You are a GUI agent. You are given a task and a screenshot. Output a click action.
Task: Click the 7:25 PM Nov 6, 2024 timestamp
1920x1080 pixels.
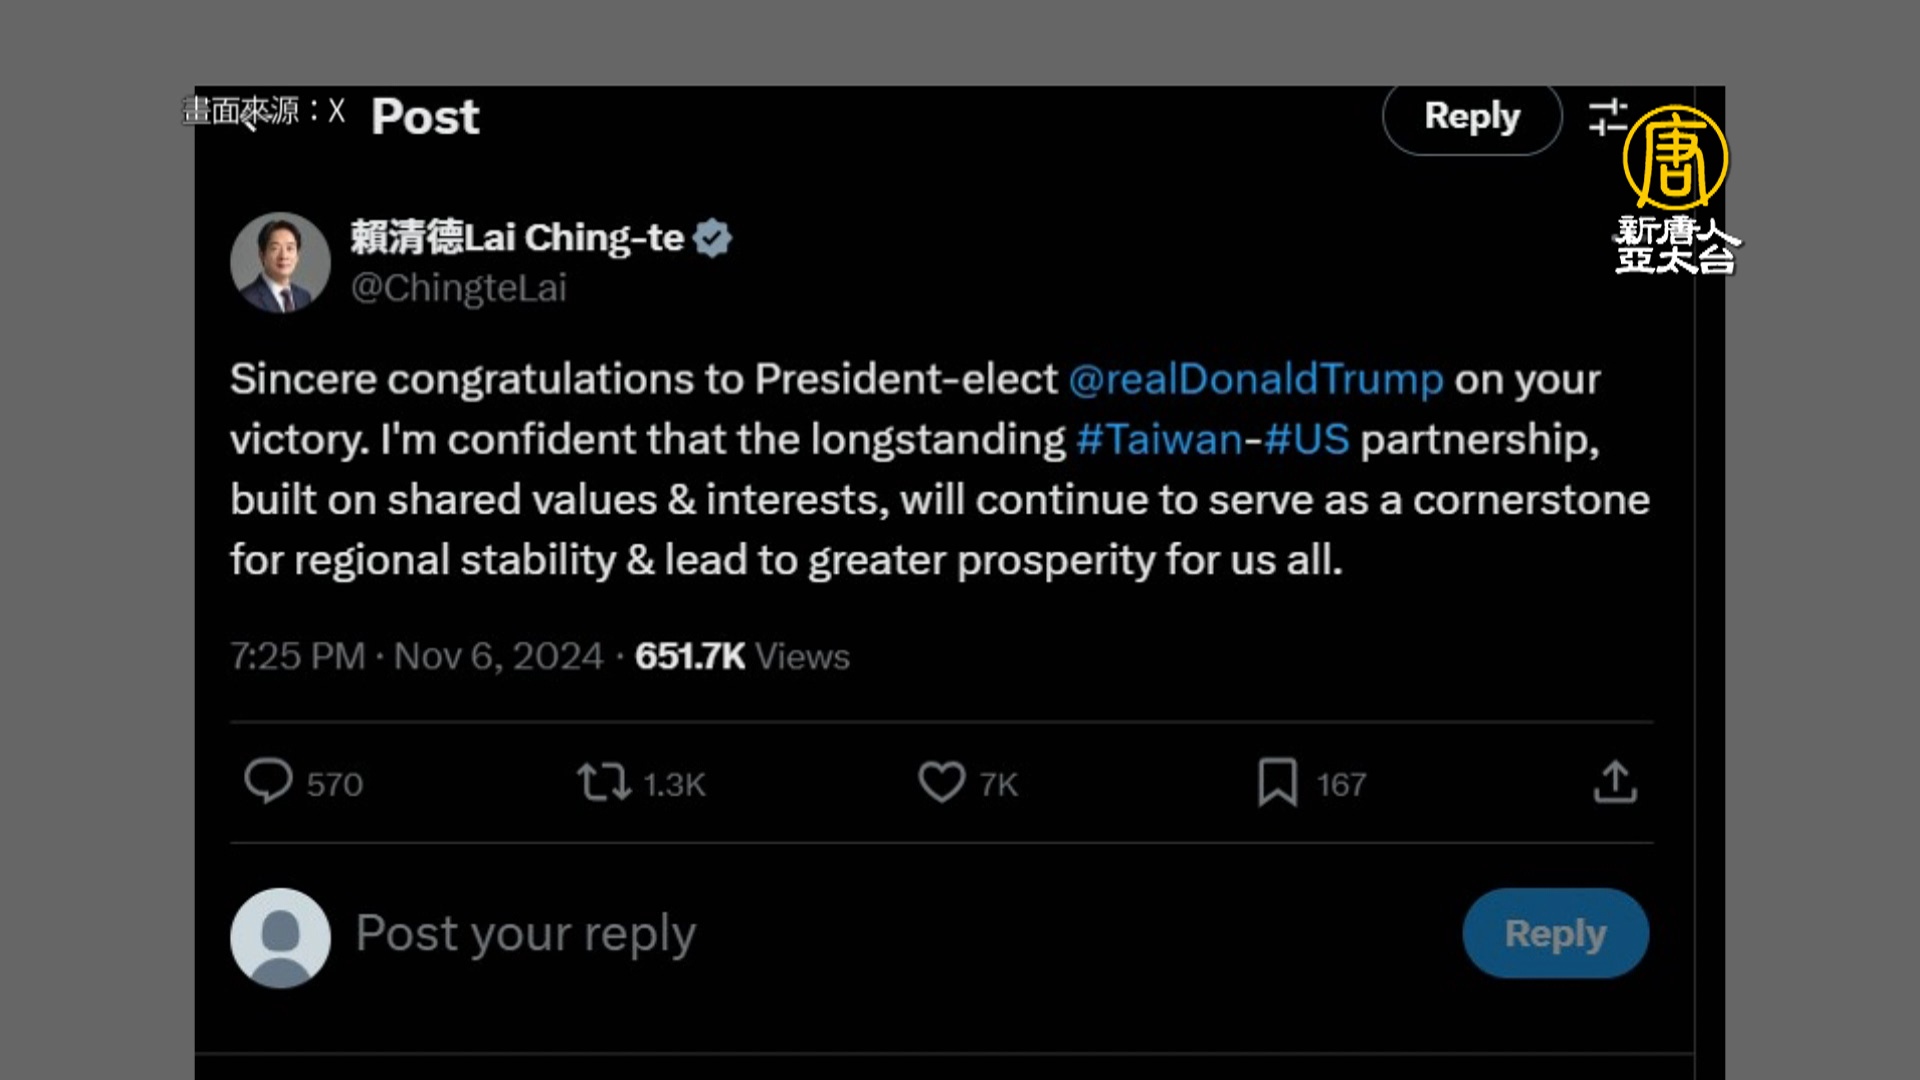coord(416,657)
